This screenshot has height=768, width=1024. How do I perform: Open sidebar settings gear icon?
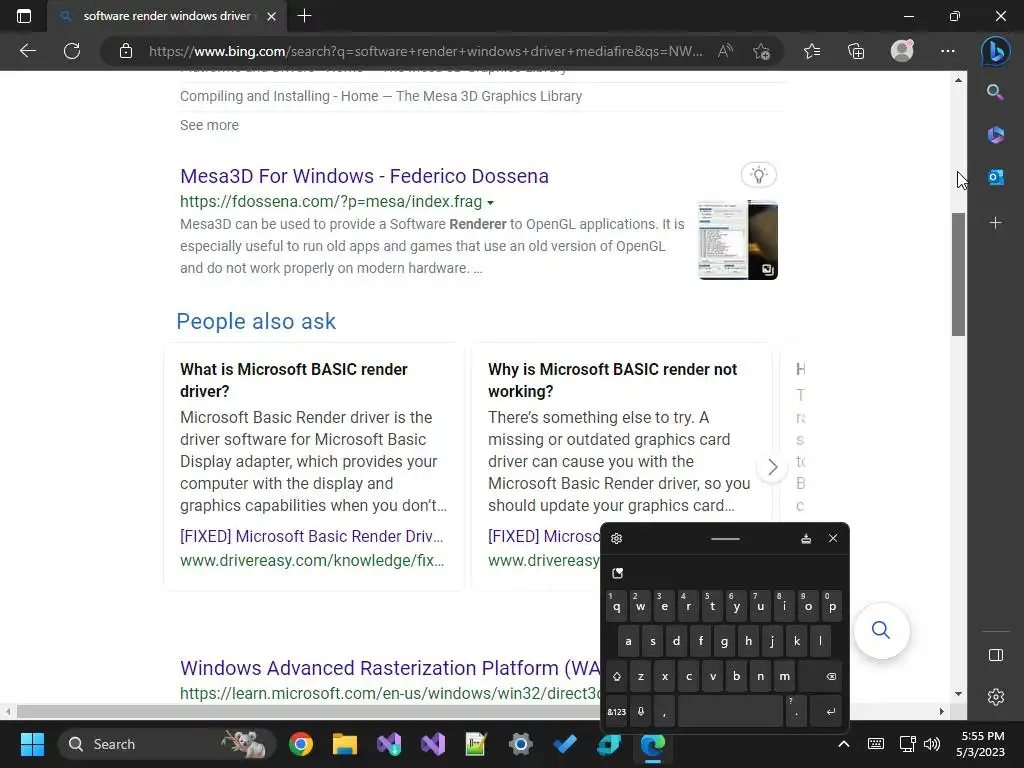[x=995, y=697]
